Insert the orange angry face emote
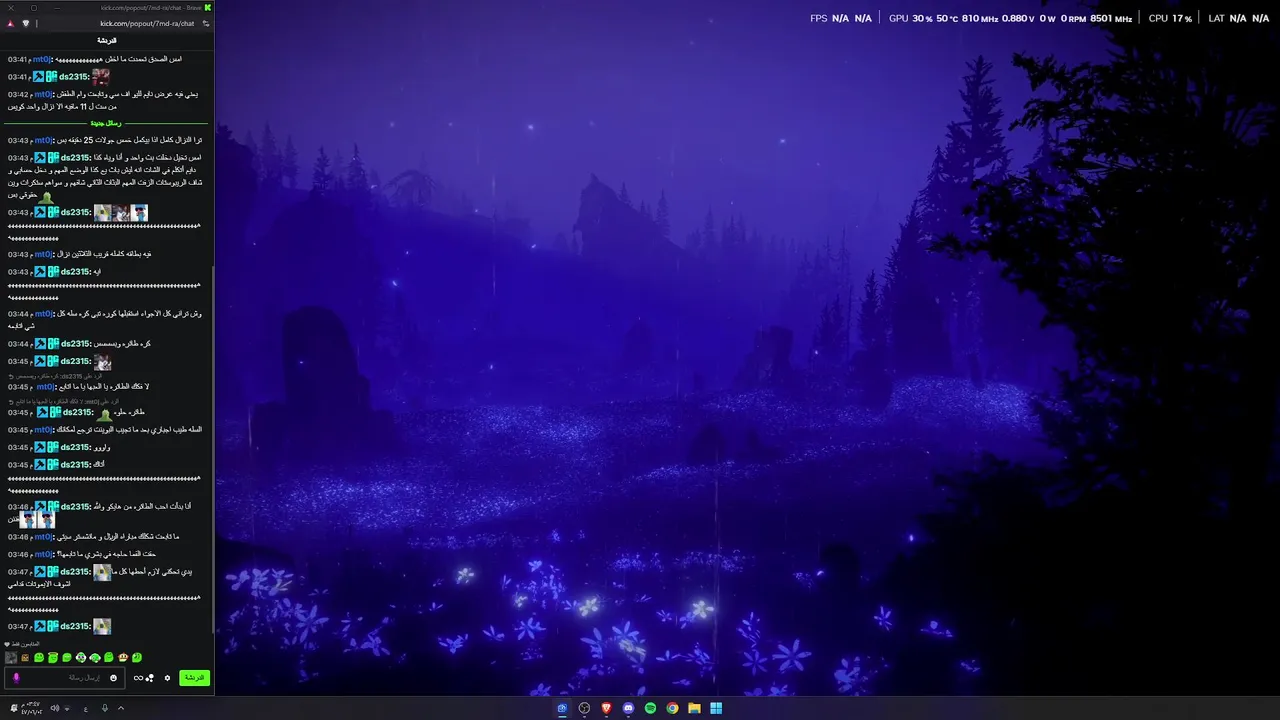 coord(25,658)
